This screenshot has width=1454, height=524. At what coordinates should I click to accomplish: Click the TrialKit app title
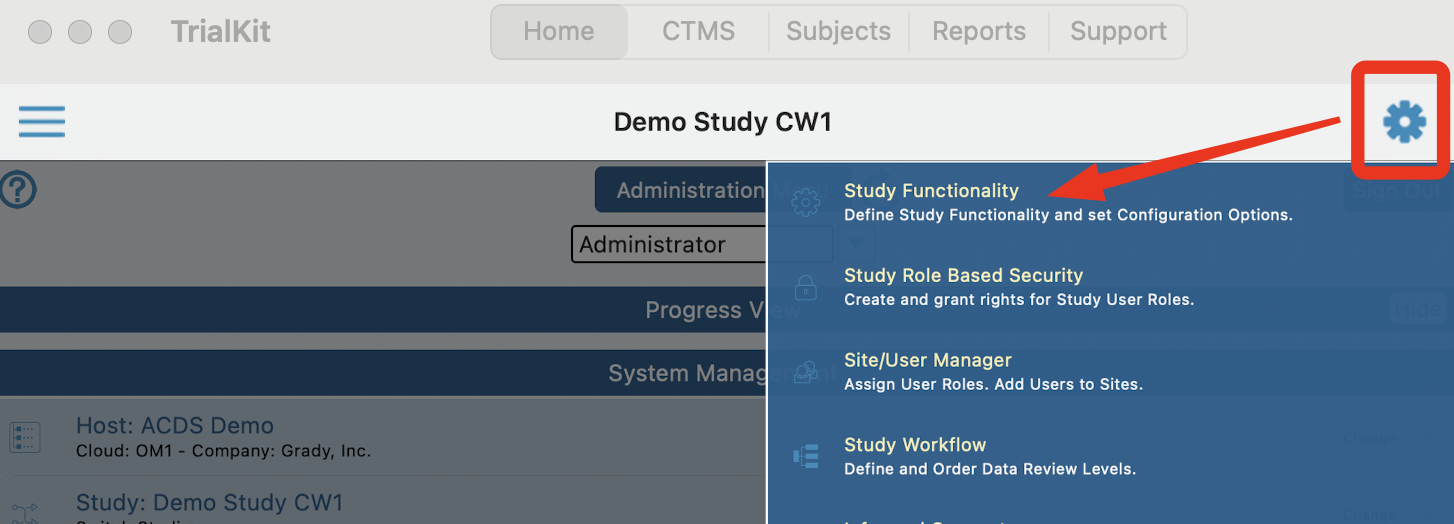221,31
